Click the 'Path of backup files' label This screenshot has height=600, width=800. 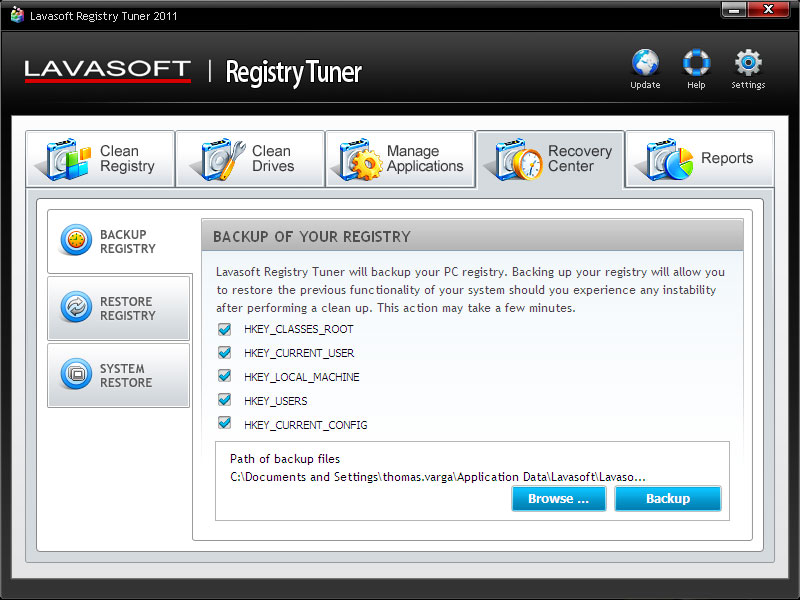pos(285,459)
